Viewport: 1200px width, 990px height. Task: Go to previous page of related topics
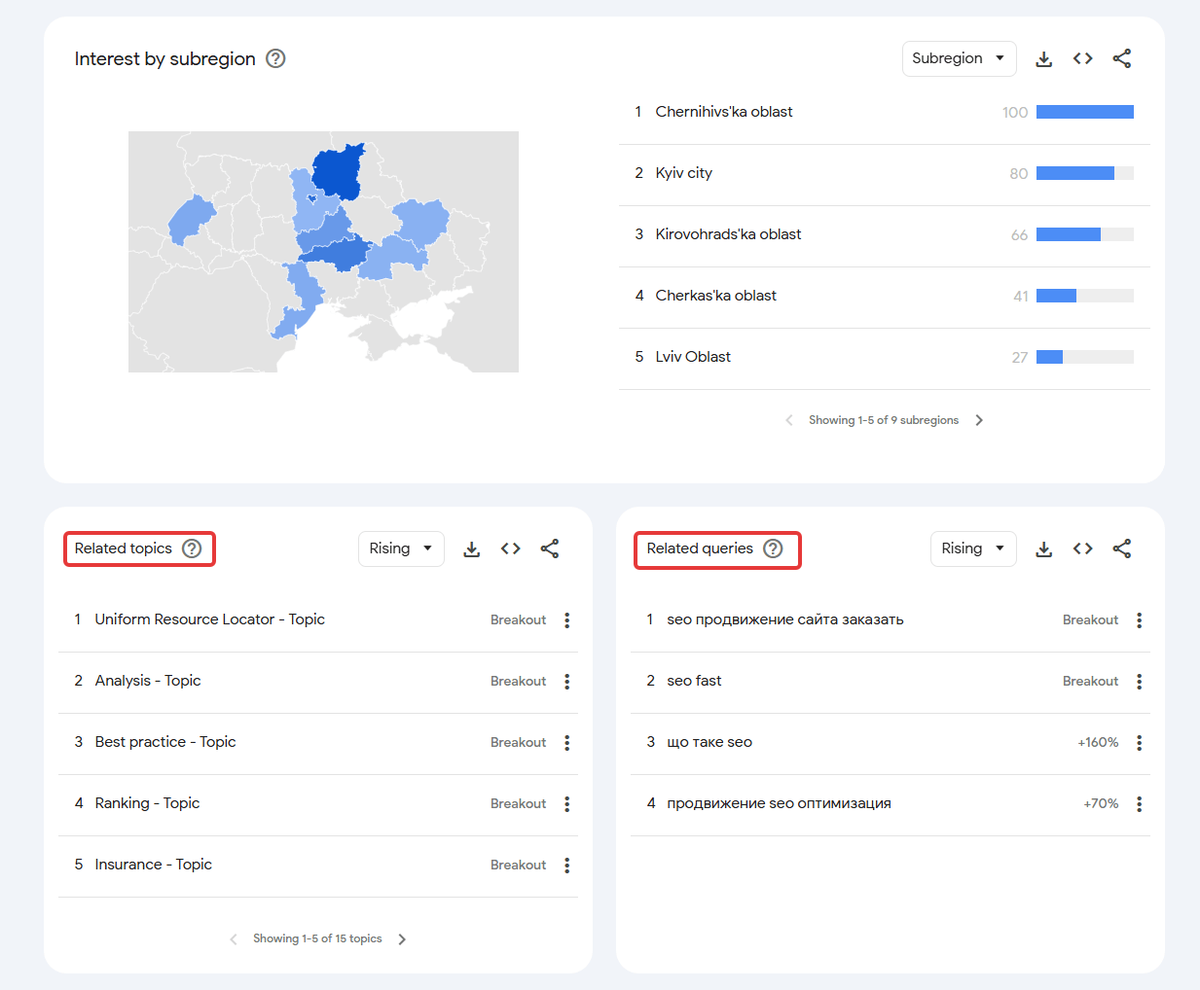pyautogui.click(x=233, y=939)
